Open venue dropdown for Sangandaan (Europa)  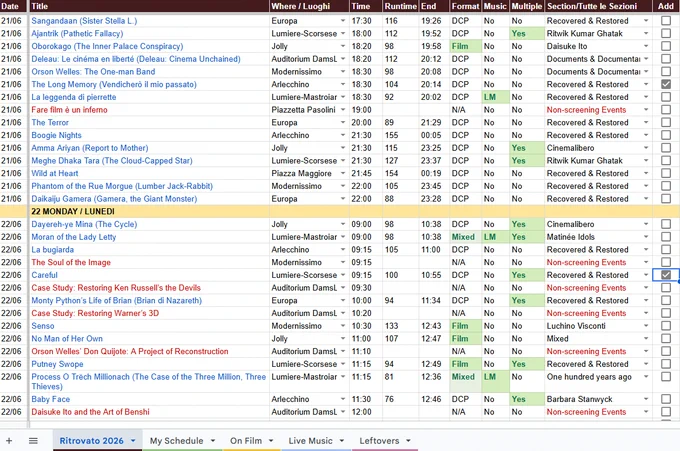pyautogui.click(x=343, y=21)
